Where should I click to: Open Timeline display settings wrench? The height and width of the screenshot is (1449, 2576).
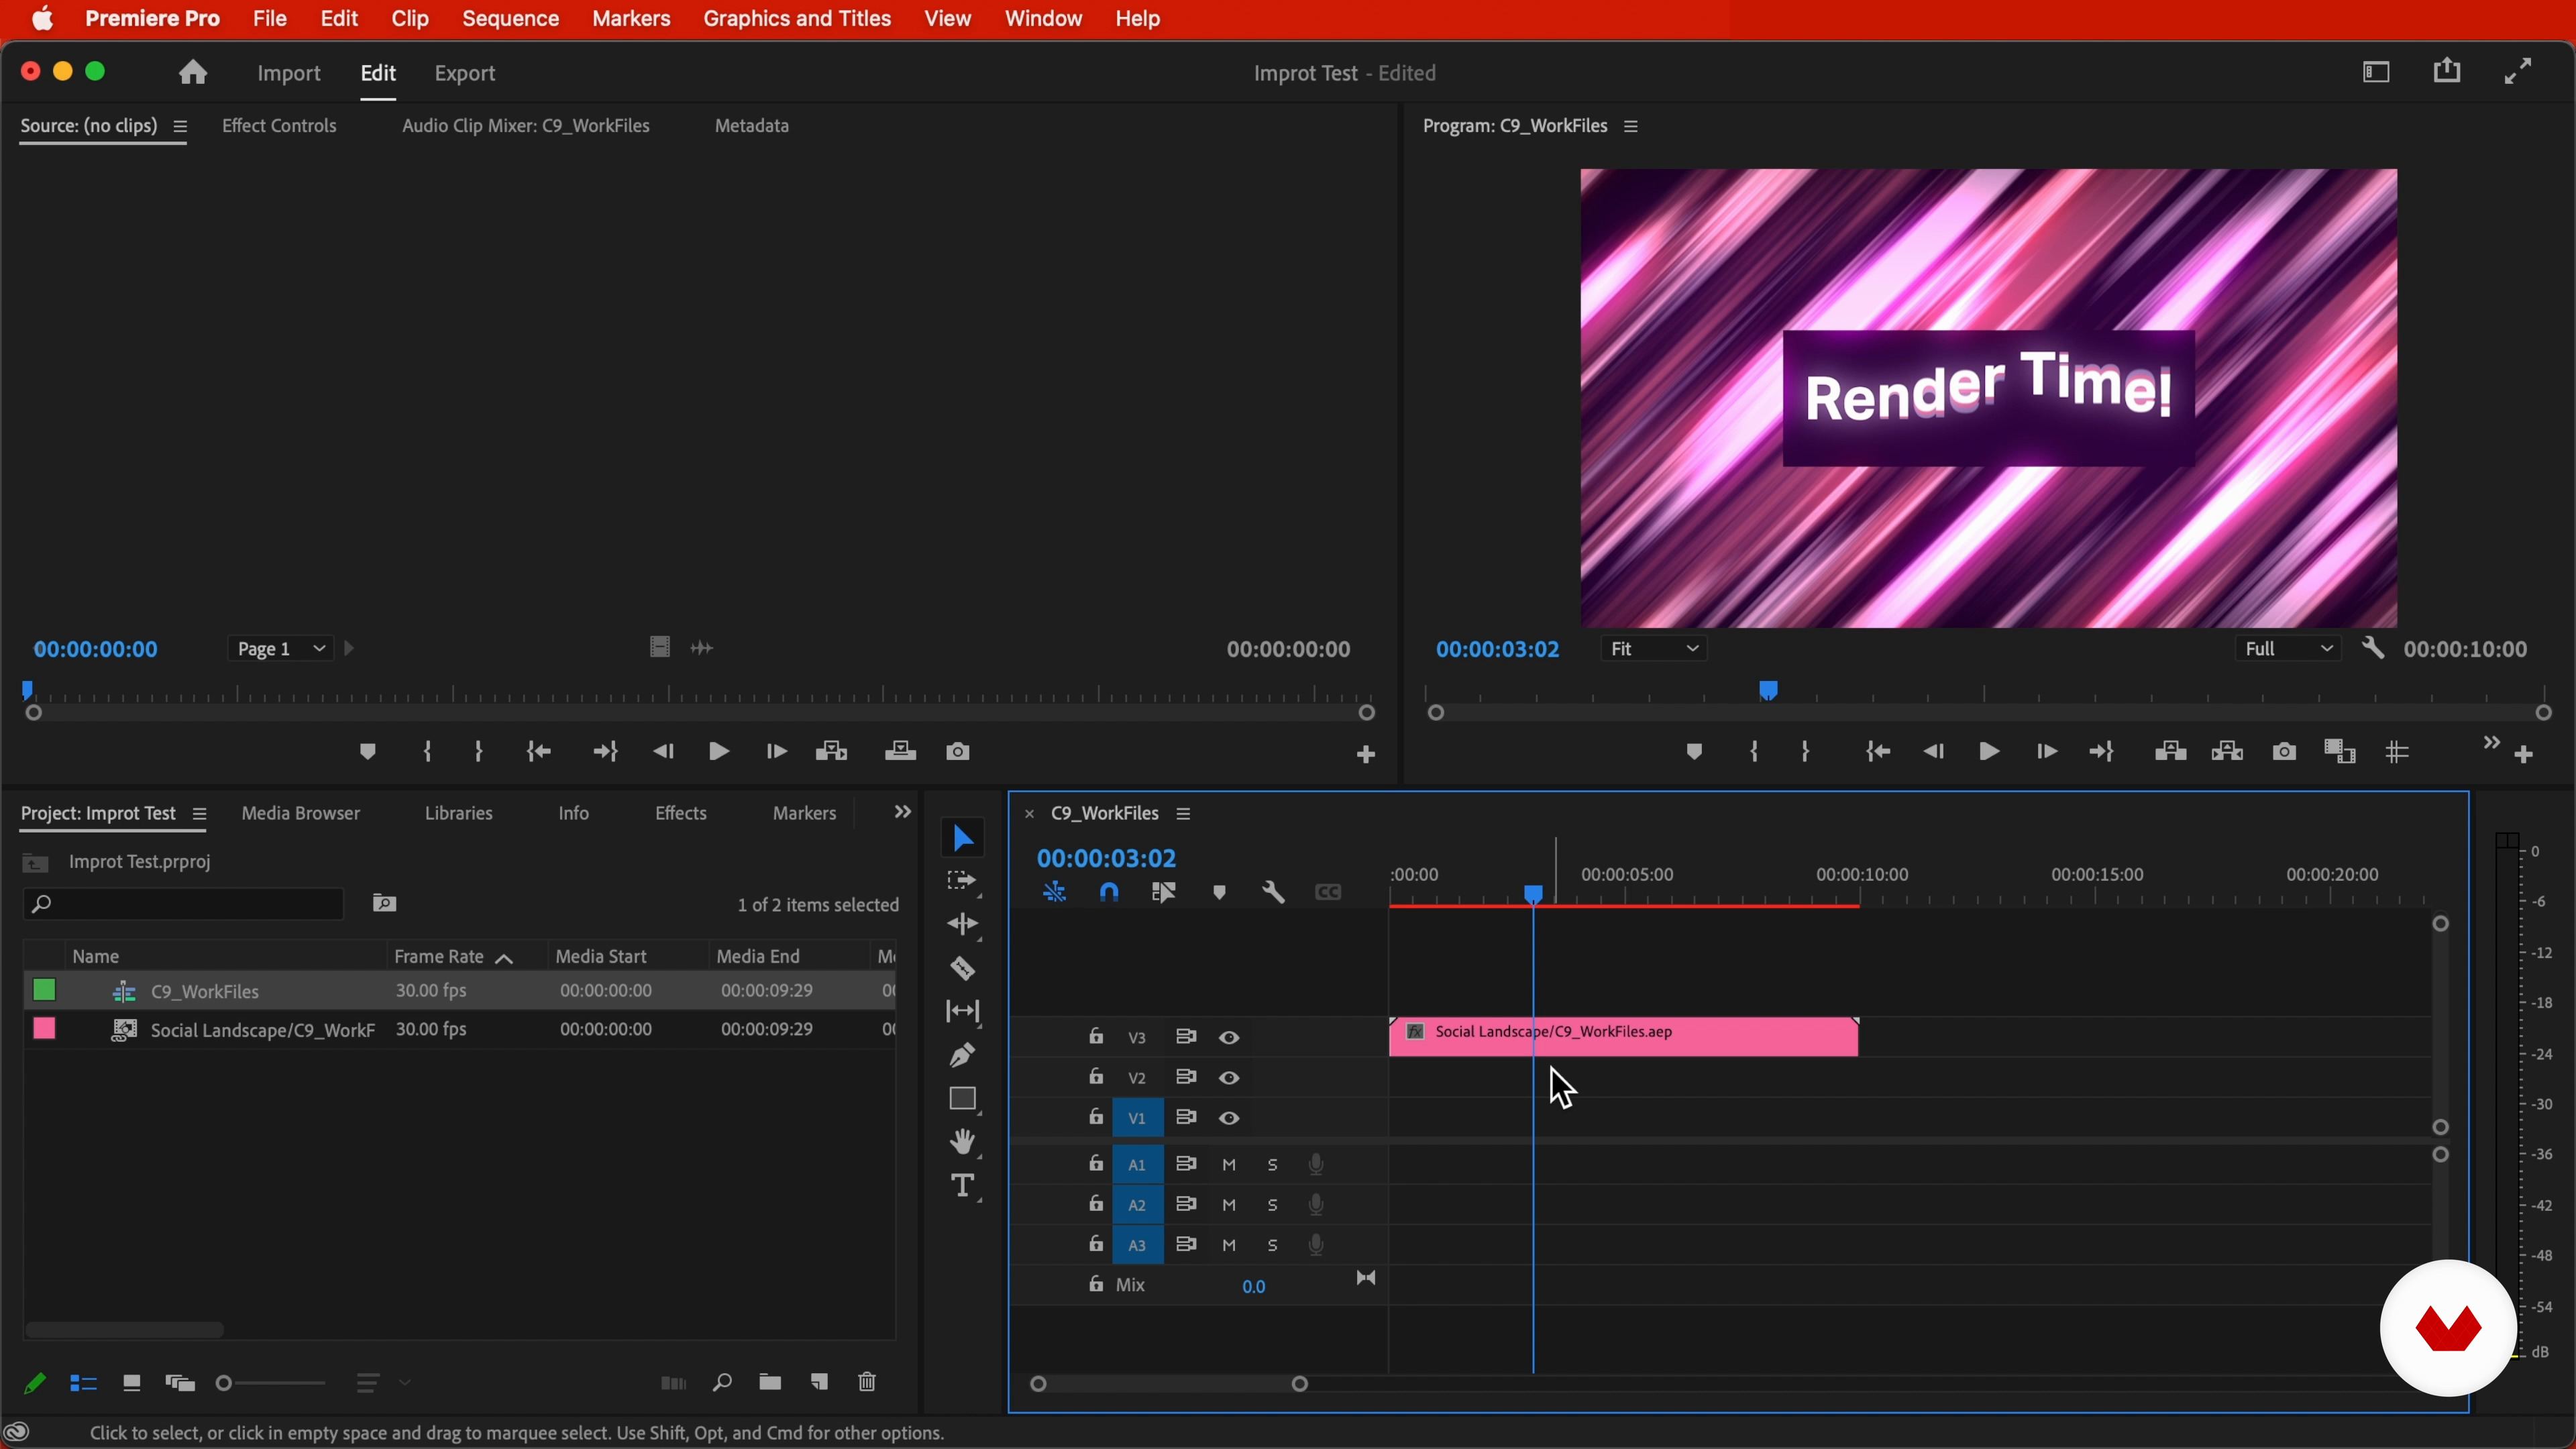click(x=1273, y=892)
